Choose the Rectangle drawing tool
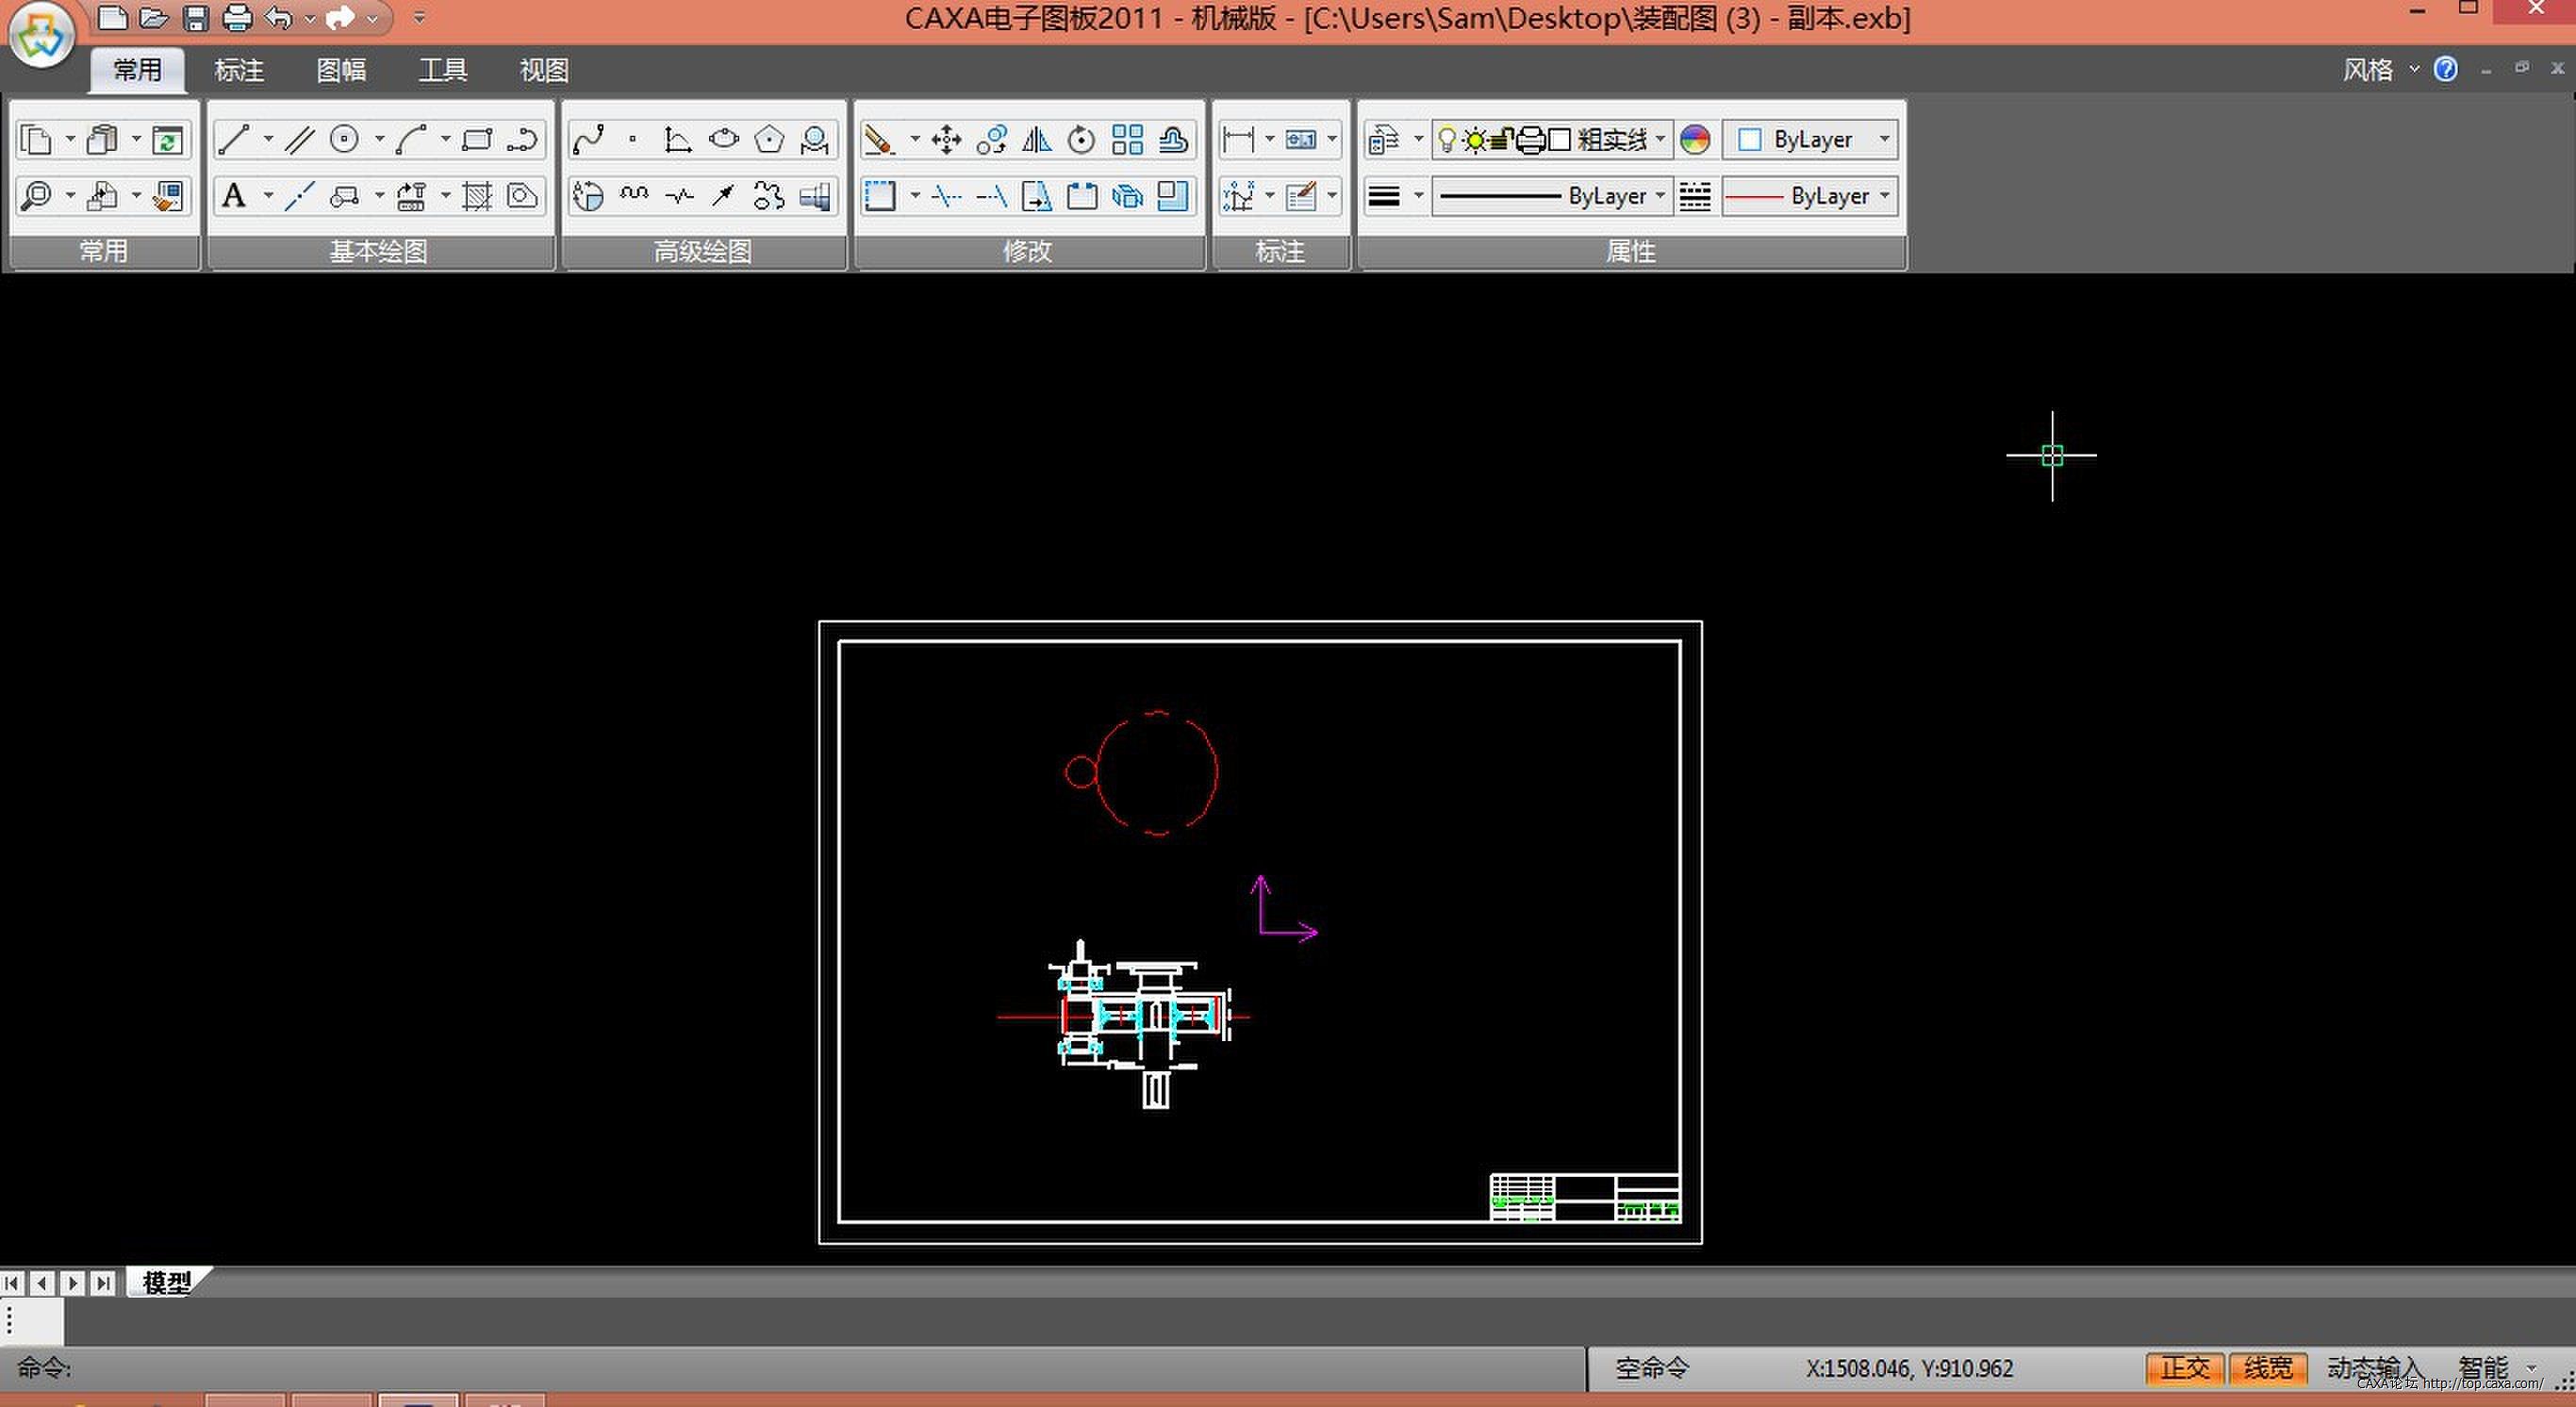The width and height of the screenshot is (2576, 1407). (x=477, y=139)
